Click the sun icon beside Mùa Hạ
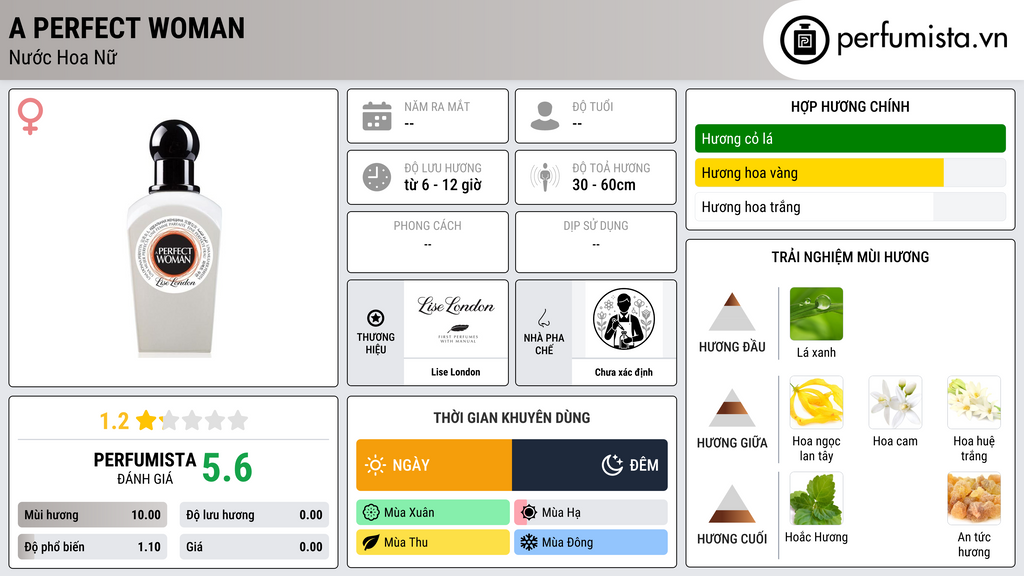 (x=529, y=513)
